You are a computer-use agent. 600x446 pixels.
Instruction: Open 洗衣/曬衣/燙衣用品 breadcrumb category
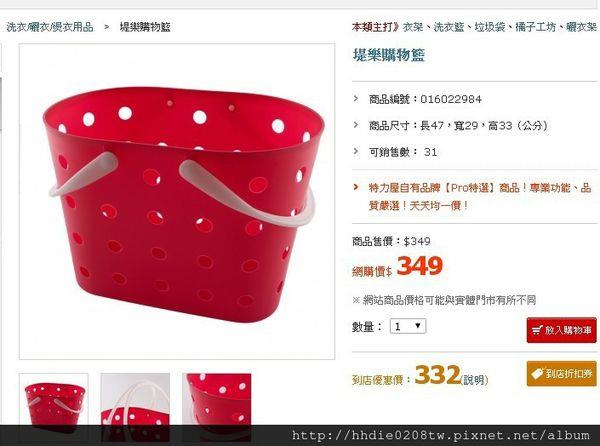coord(50,27)
